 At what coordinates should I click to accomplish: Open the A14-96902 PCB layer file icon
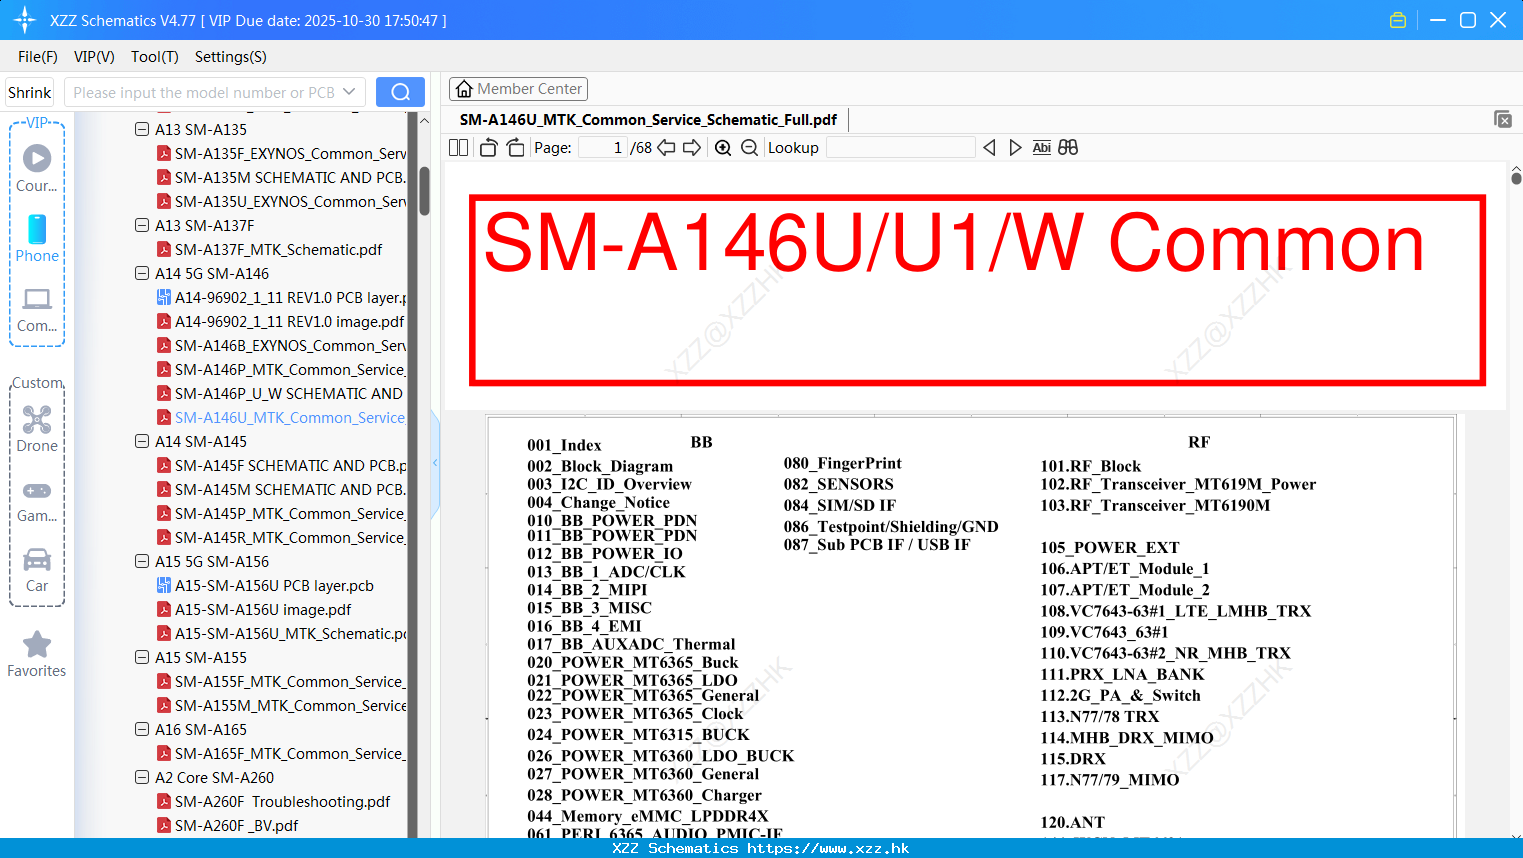(164, 297)
